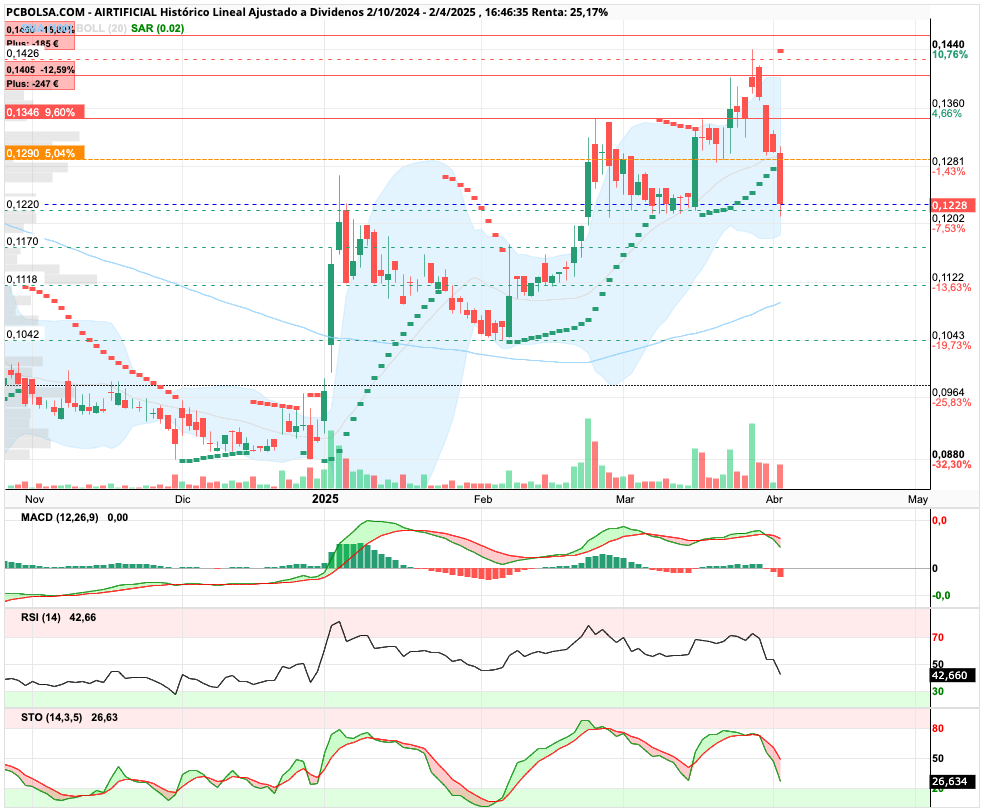Screen dimensions: 984x812
Task: Select the STO (14,3,5) indicator label
Action: click(51, 717)
